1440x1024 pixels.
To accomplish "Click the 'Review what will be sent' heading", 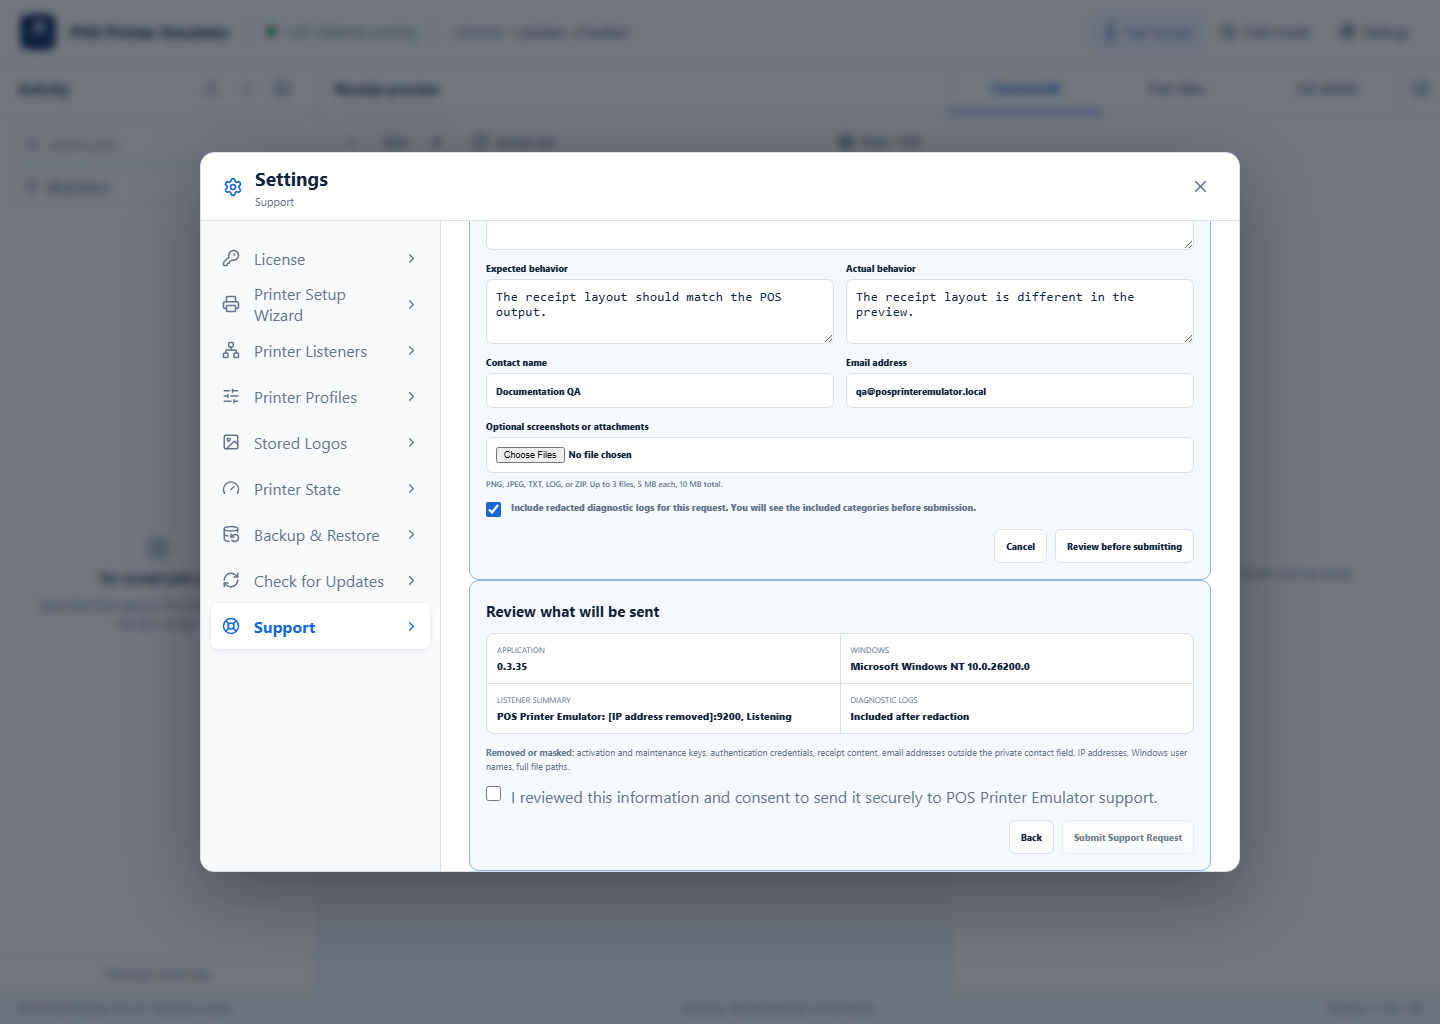I will pyautogui.click(x=573, y=612).
